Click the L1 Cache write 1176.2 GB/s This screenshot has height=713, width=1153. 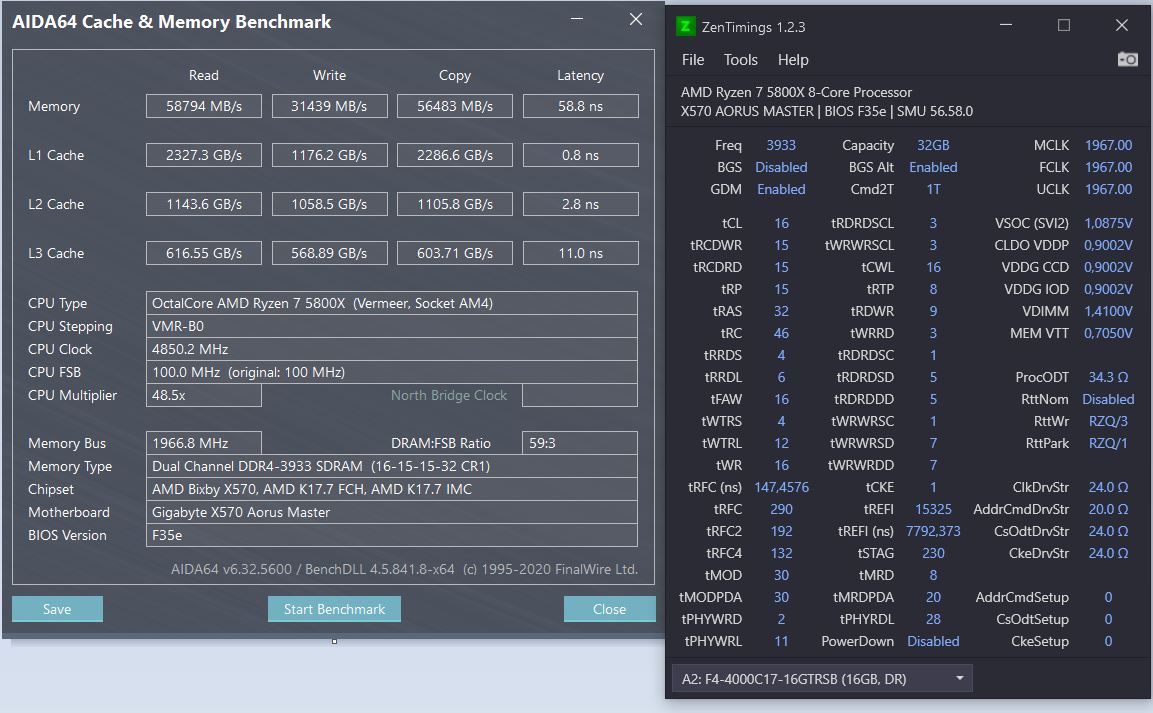[x=329, y=155]
